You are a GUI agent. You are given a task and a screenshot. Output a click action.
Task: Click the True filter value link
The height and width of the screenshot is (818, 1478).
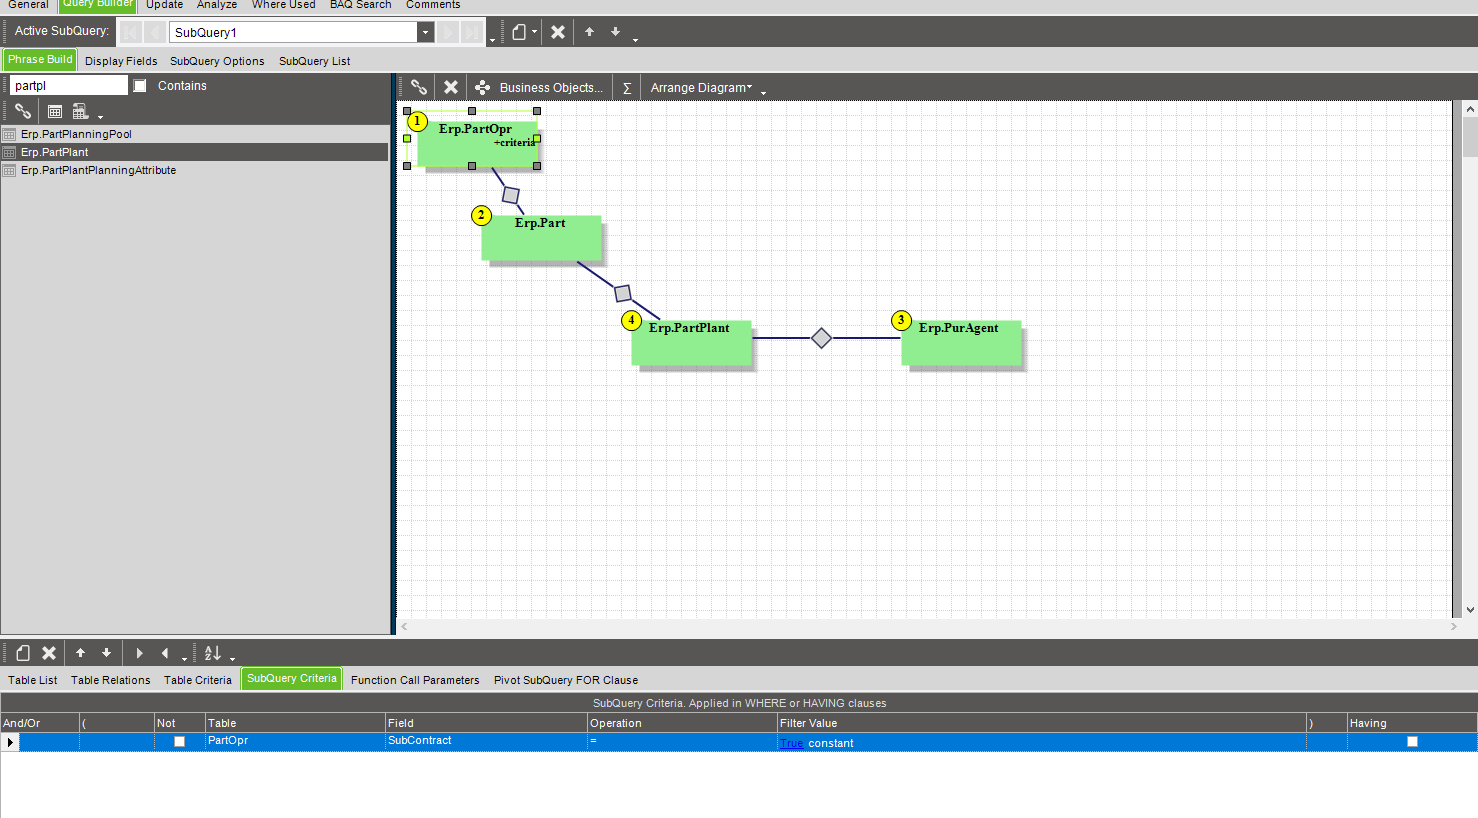click(x=791, y=743)
